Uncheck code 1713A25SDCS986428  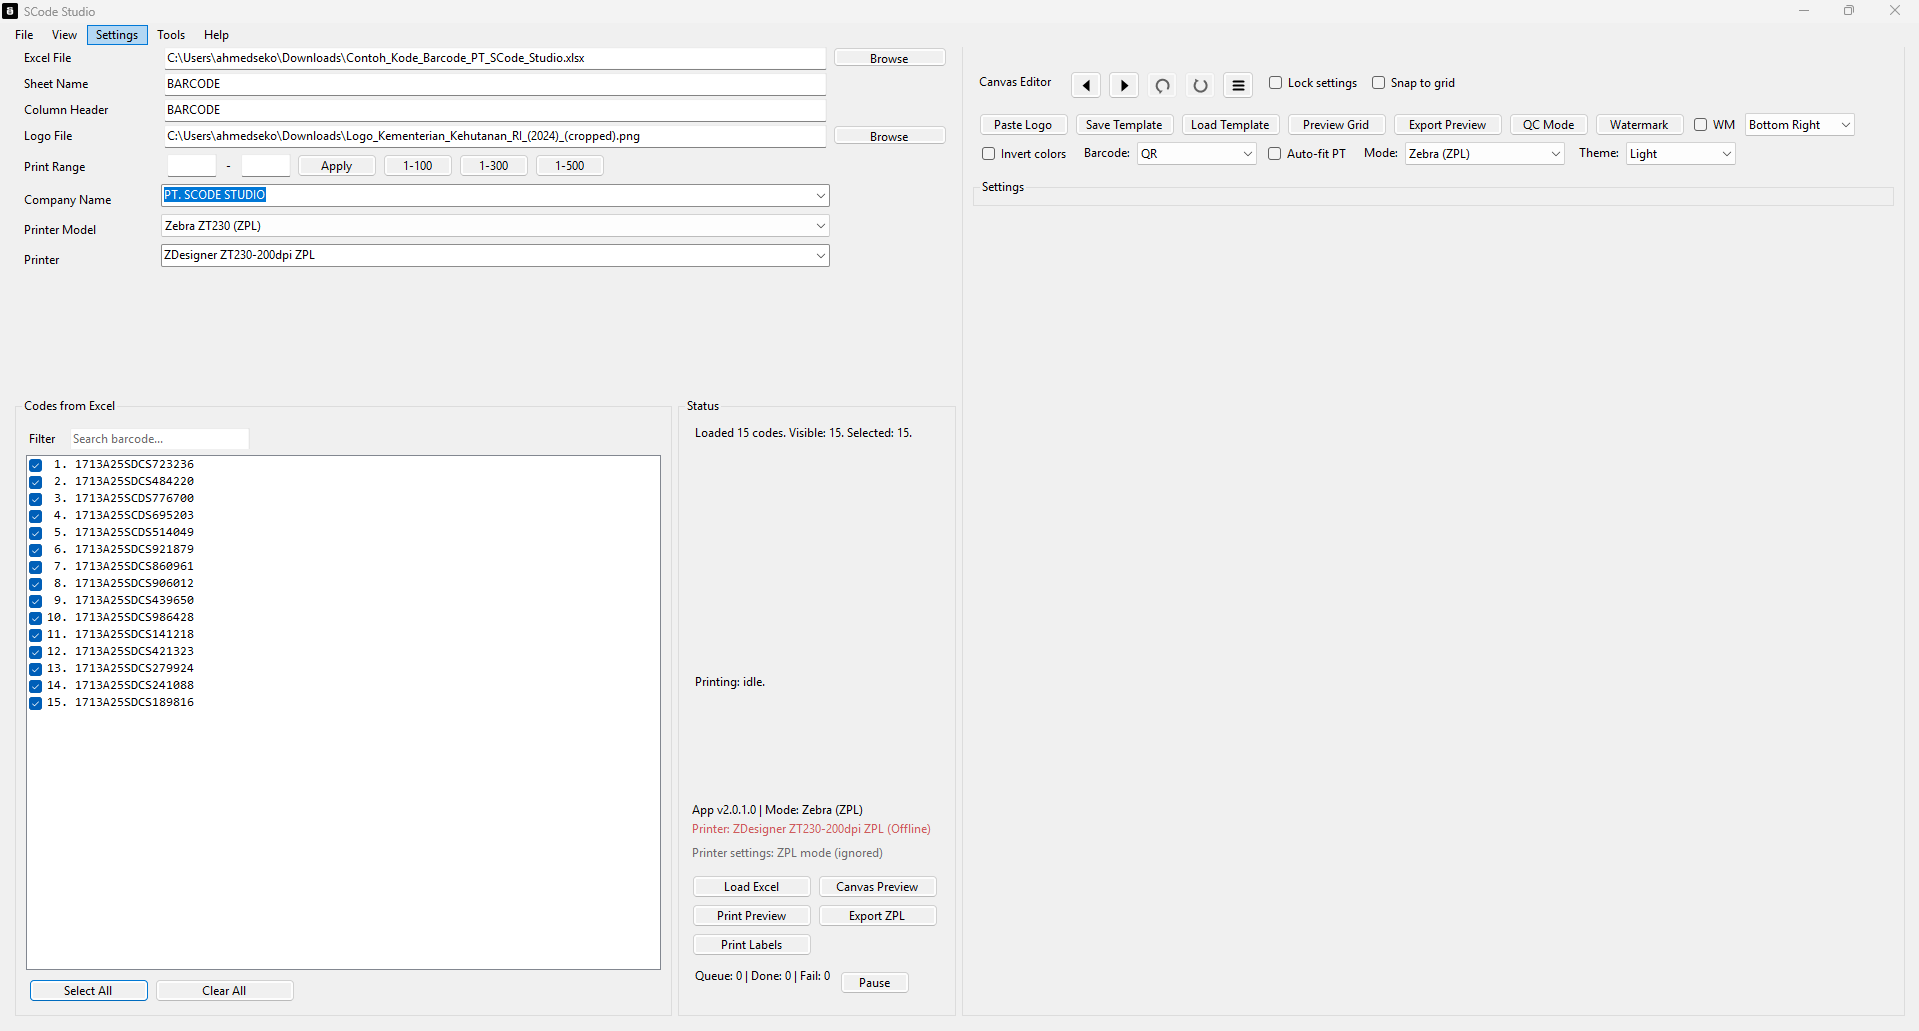35,618
